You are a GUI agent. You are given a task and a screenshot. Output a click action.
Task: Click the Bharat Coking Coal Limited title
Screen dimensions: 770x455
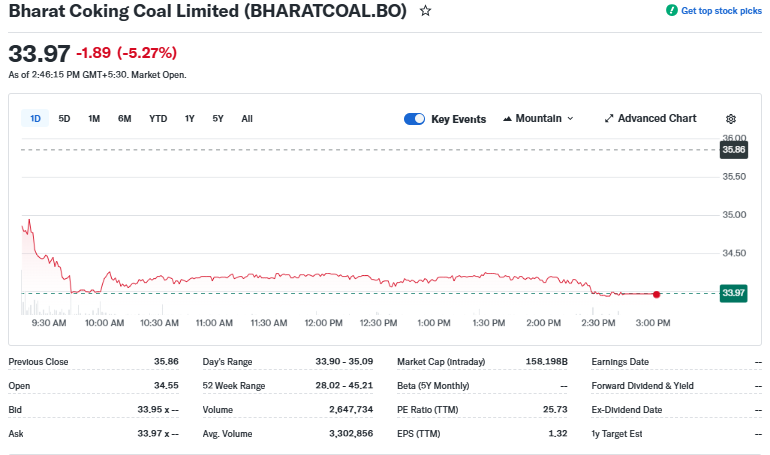tap(208, 11)
